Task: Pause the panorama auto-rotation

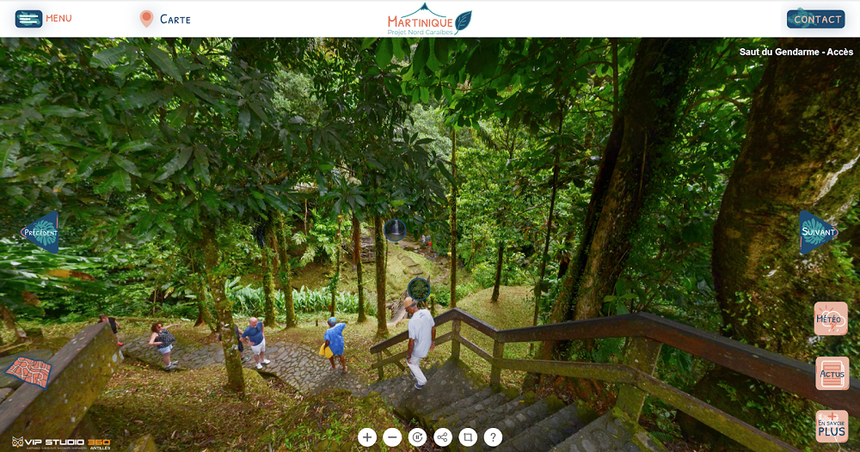Action: (417, 437)
